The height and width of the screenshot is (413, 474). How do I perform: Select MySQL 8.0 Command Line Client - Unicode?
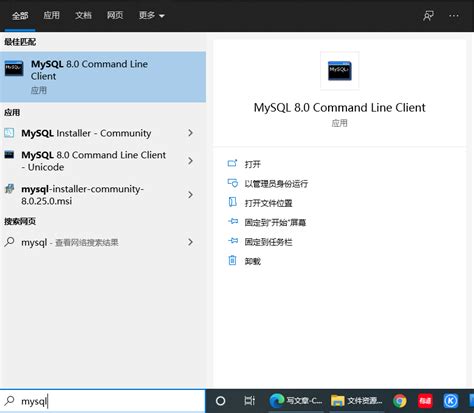tap(103, 161)
